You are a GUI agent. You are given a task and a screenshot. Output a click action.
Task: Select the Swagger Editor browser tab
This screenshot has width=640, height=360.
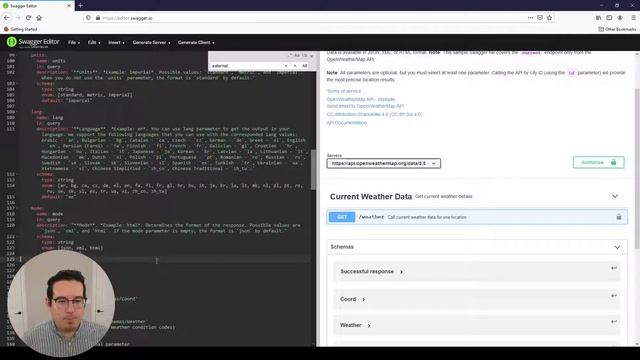click(37, 6)
